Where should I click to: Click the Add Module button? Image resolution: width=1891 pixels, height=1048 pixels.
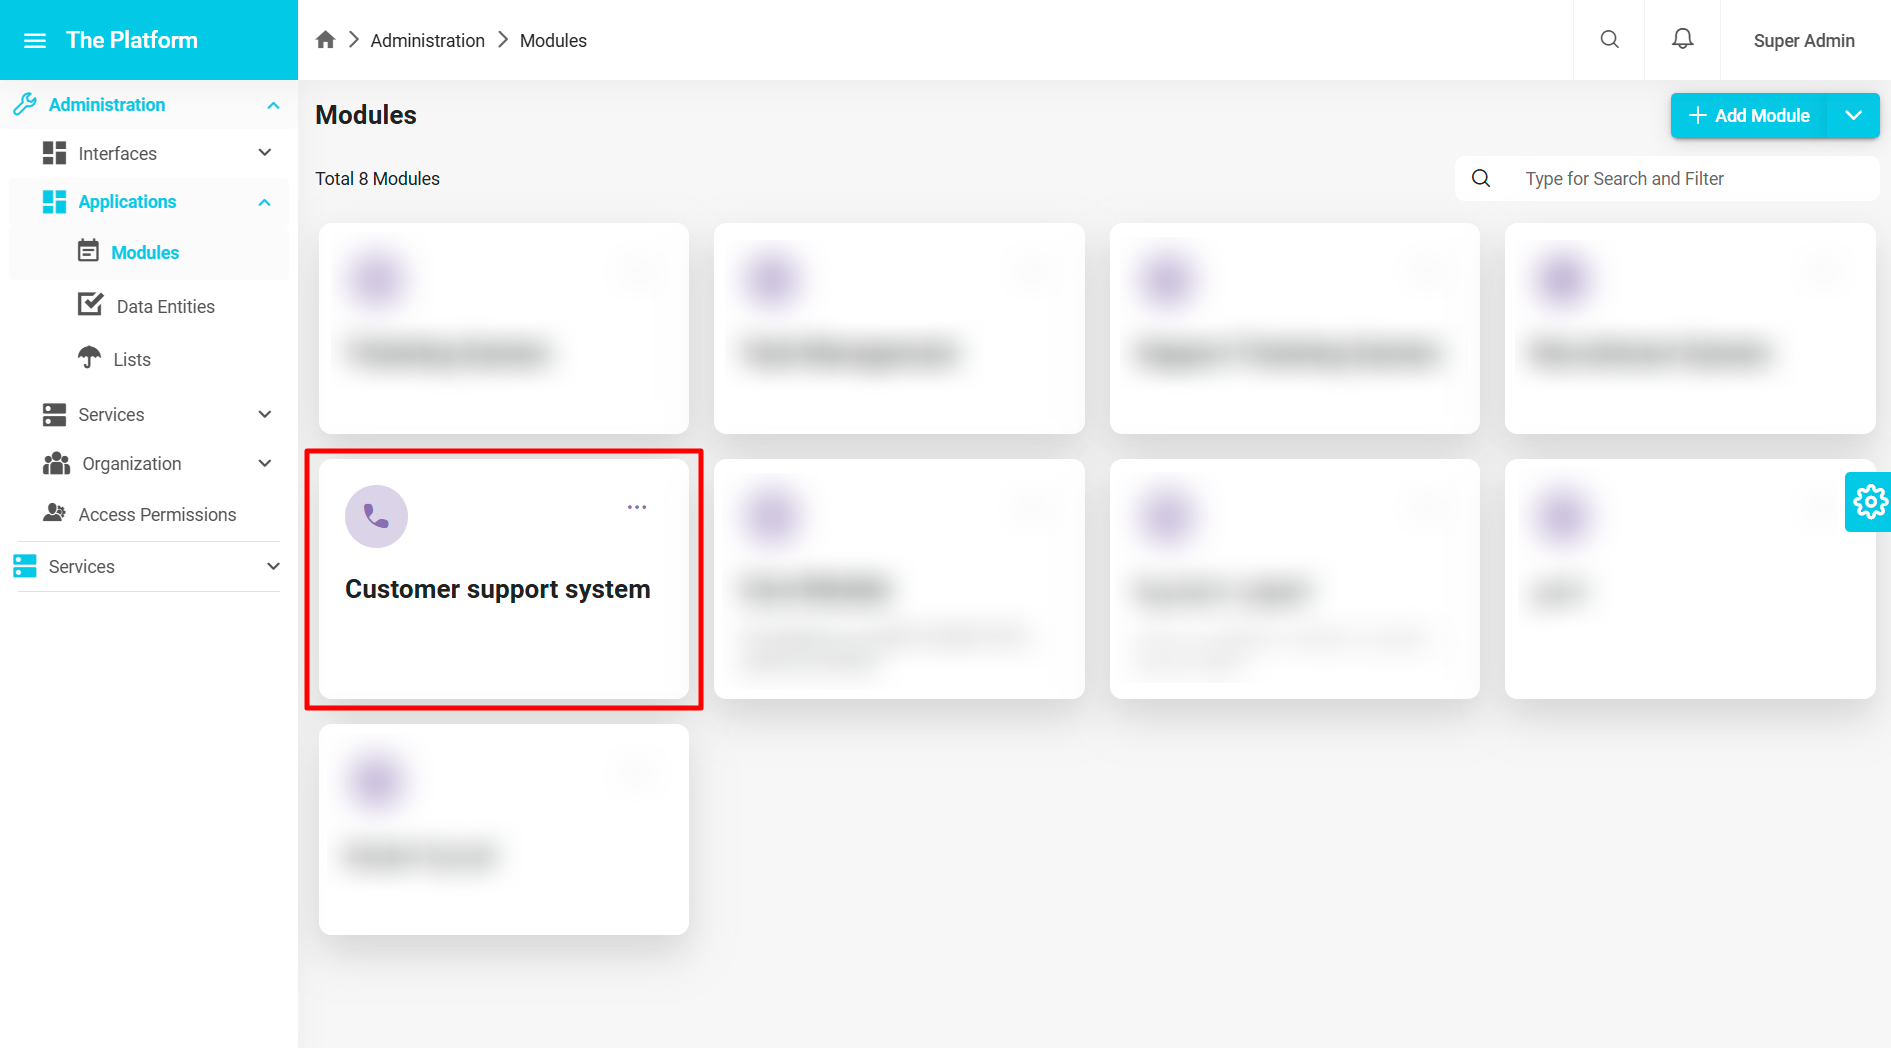[1749, 116]
